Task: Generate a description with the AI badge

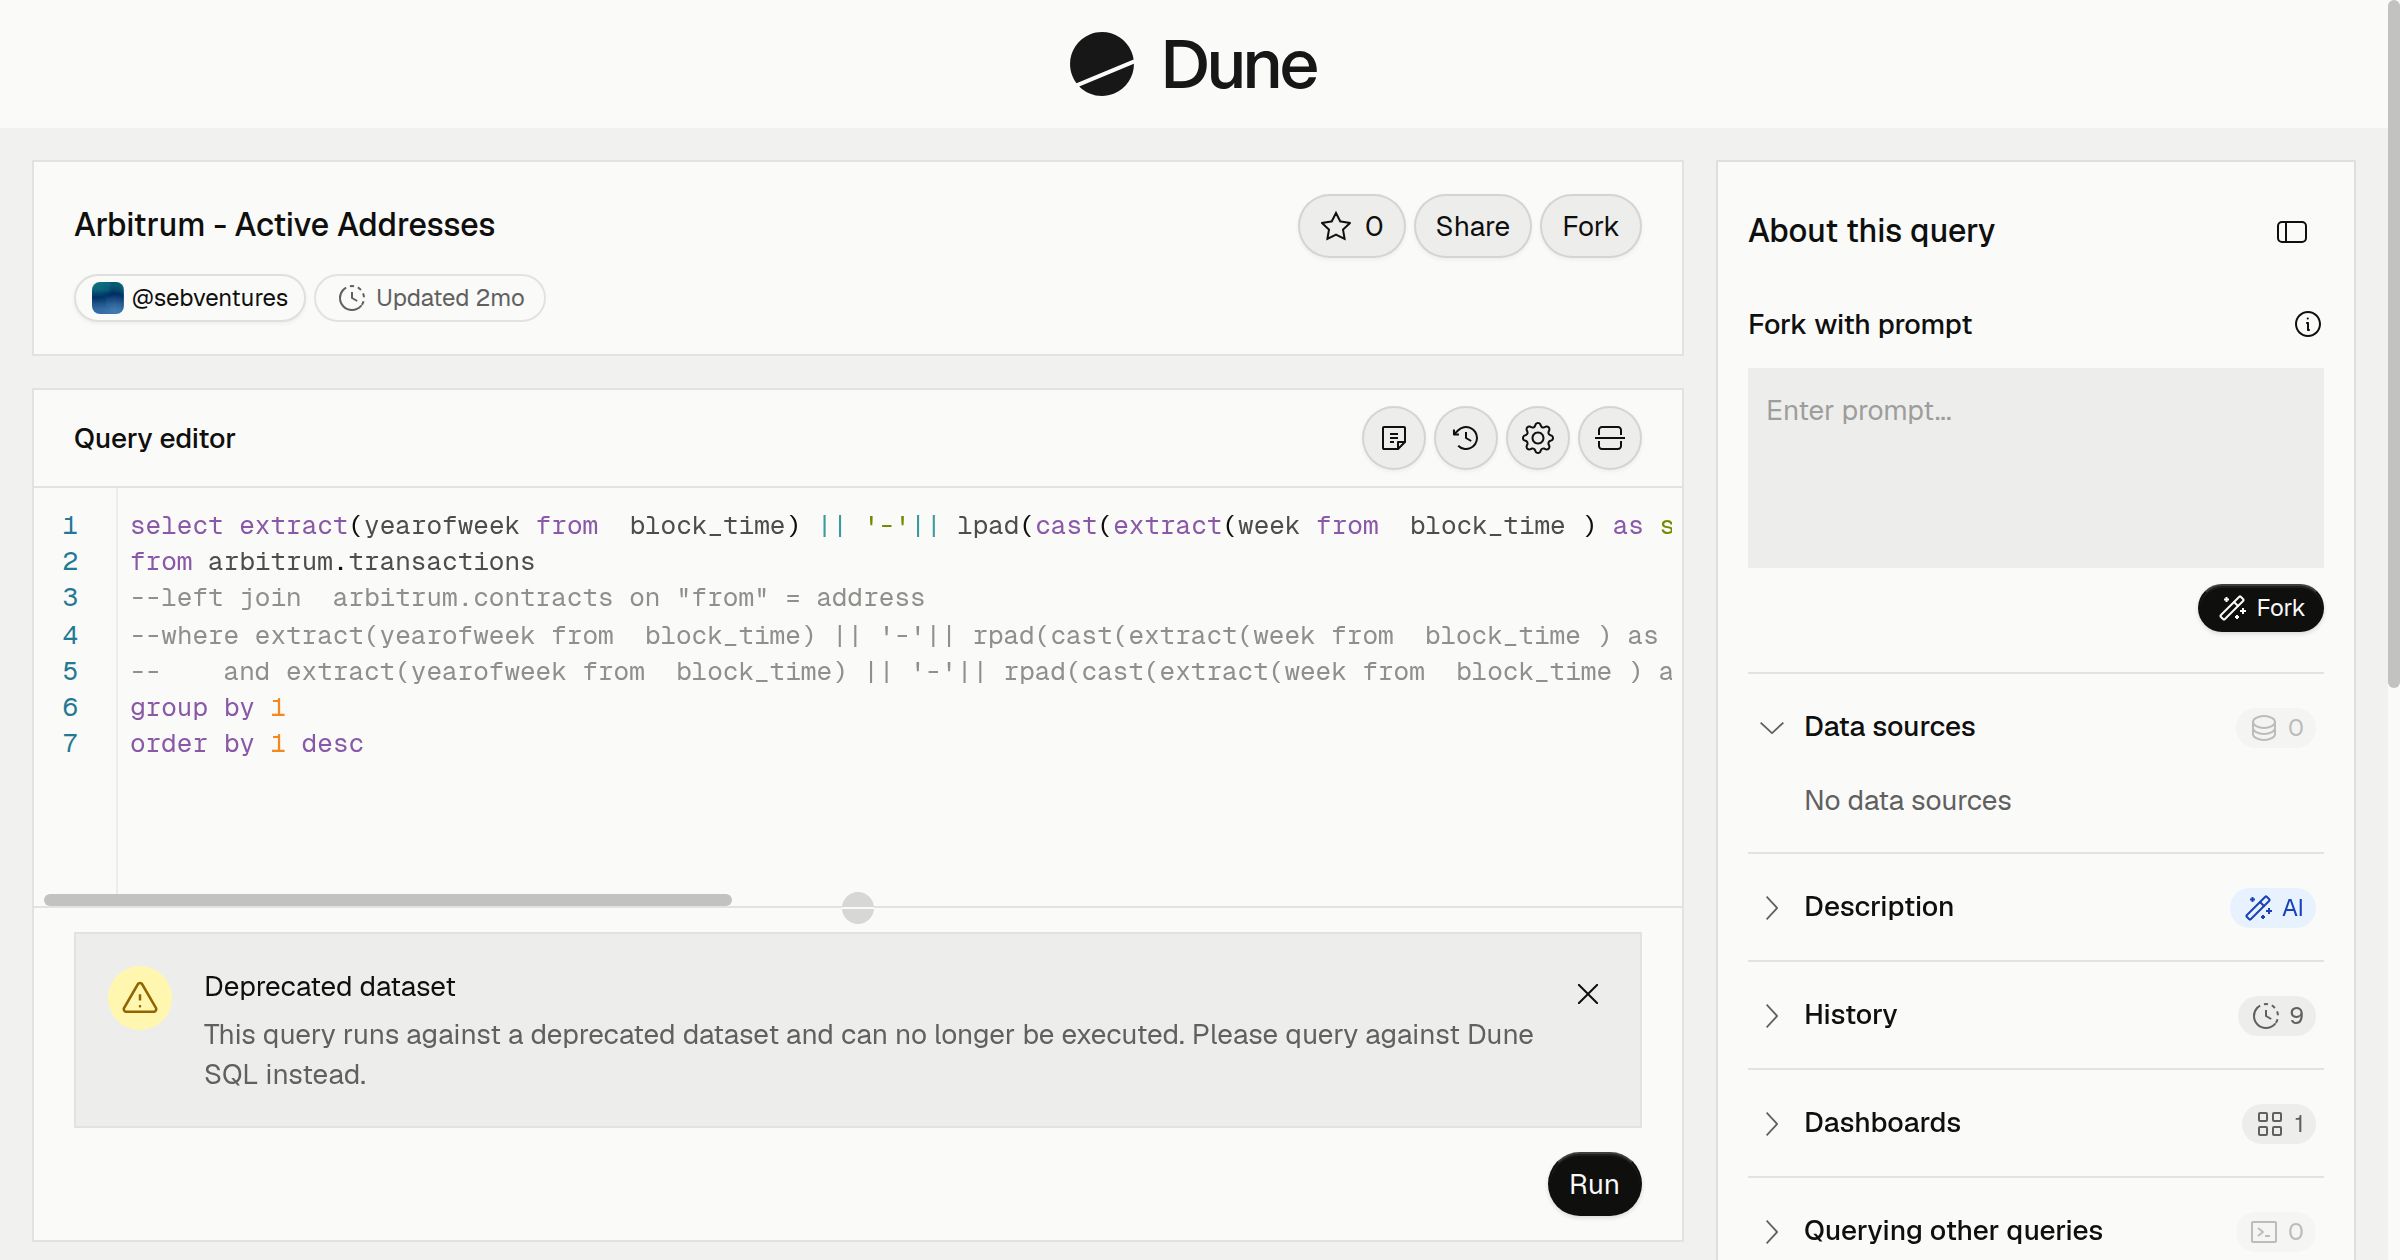Action: click(2273, 908)
